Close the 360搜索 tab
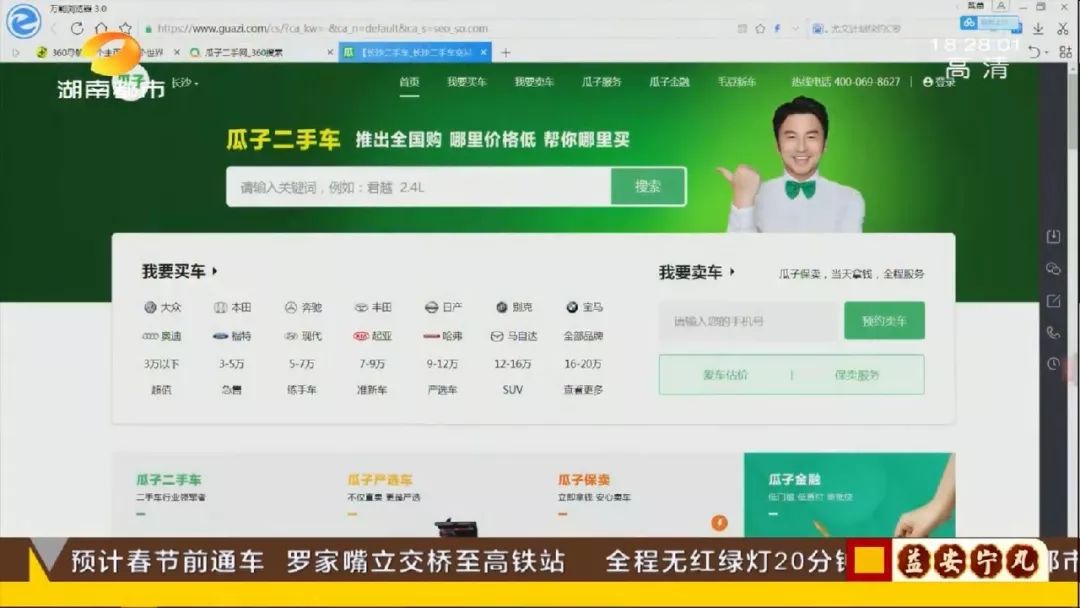The width and height of the screenshot is (1080, 608). (330, 52)
